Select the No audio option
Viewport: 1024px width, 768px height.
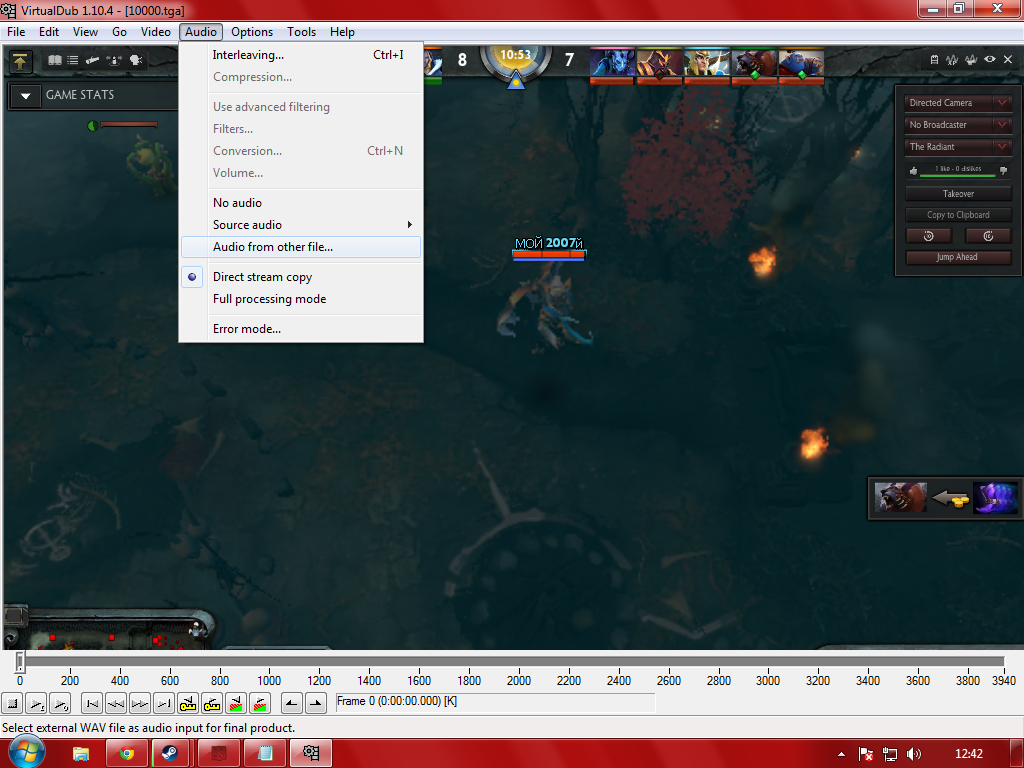(300, 202)
